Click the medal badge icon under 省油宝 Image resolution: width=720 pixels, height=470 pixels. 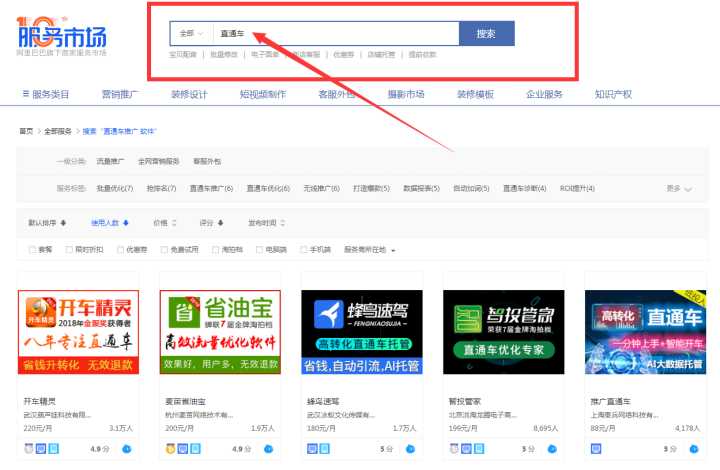click(170, 449)
